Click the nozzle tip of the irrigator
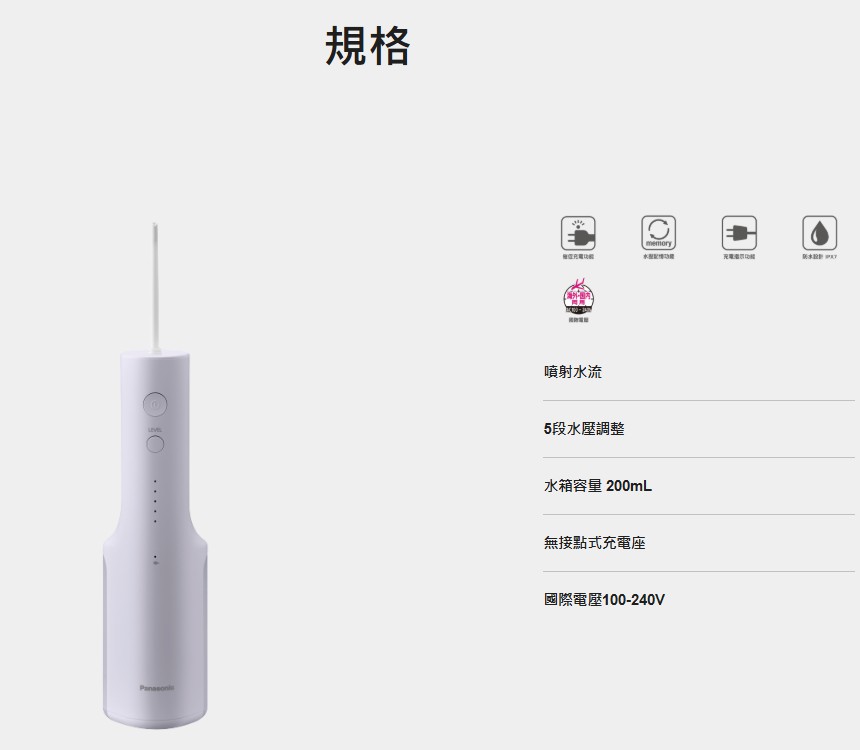860x750 pixels. 155,228
